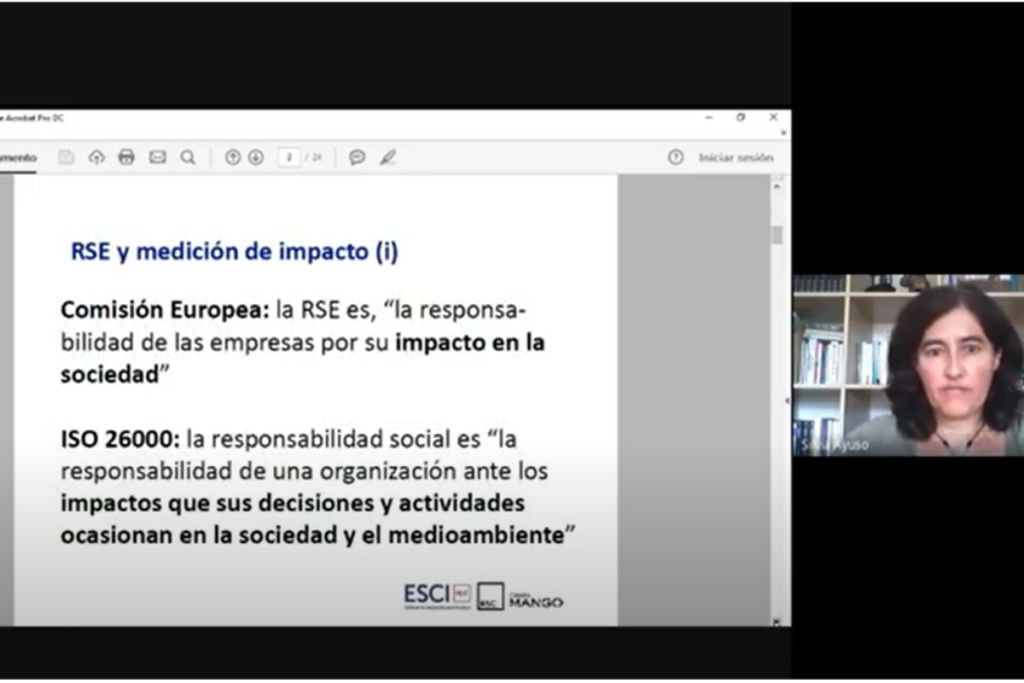Go to next page arrow
1024x683 pixels.
tap(256, 157)
